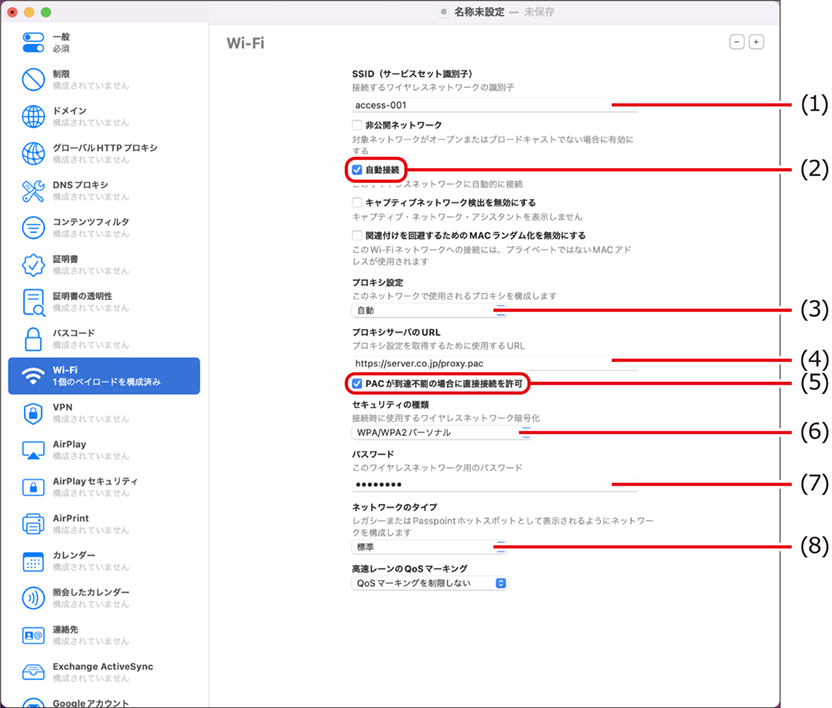
Task: Open the Content Filter (コンテンツフィルタ) icon
Action: (33, 228)
